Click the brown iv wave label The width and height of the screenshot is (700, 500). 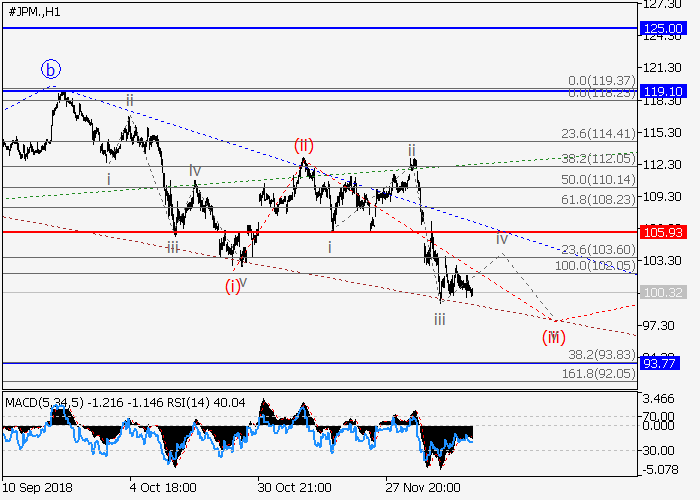(x=195, y=171)
